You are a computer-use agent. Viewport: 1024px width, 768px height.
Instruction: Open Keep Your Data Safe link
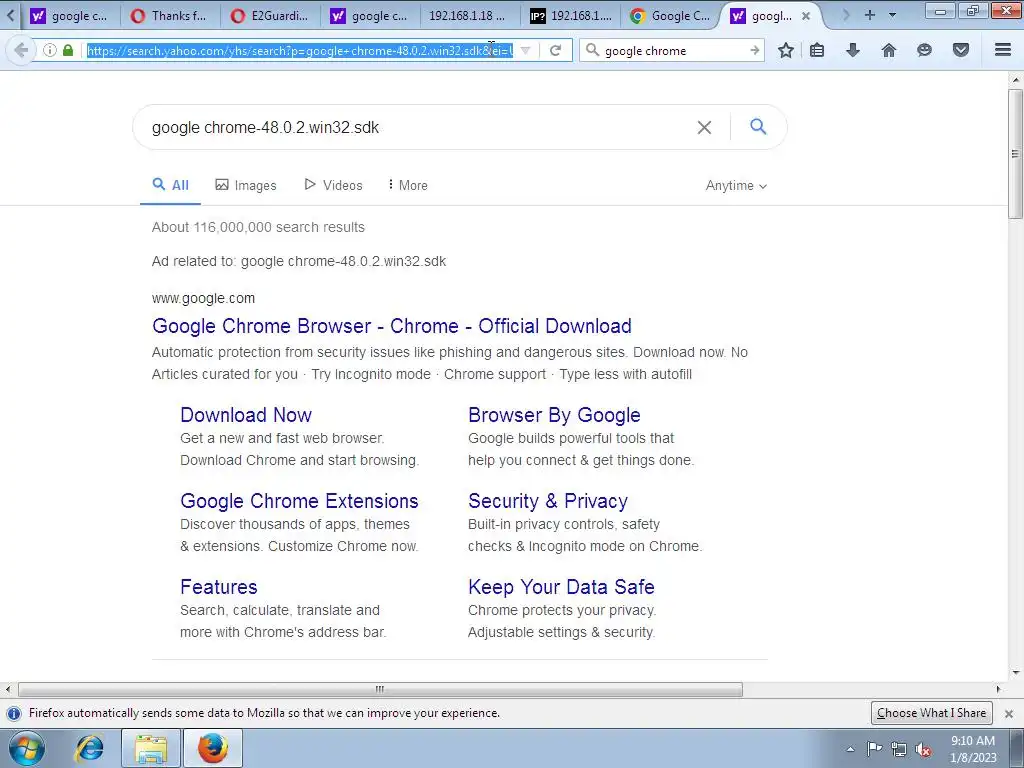[x=562, y=586]
